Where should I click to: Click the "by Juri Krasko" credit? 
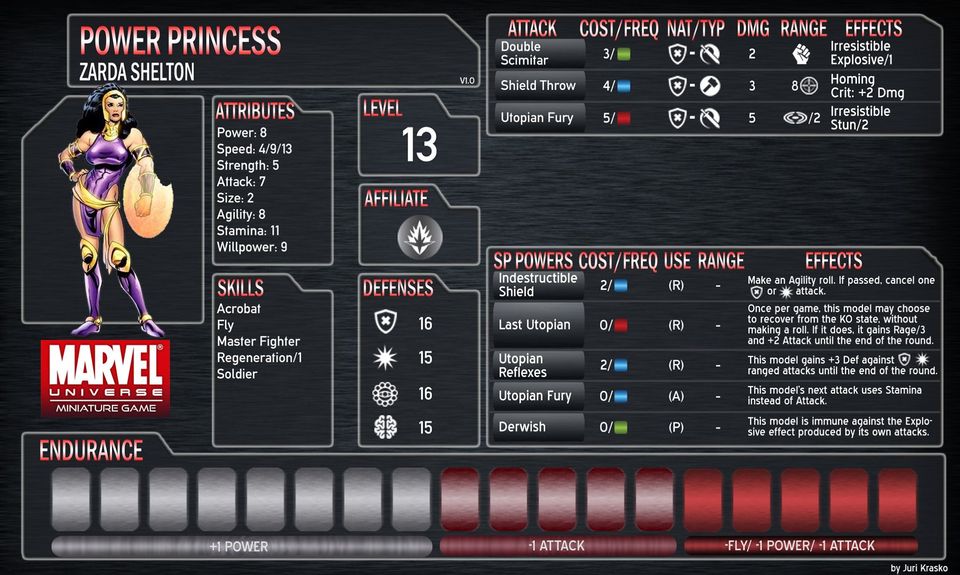pos(918,568)
